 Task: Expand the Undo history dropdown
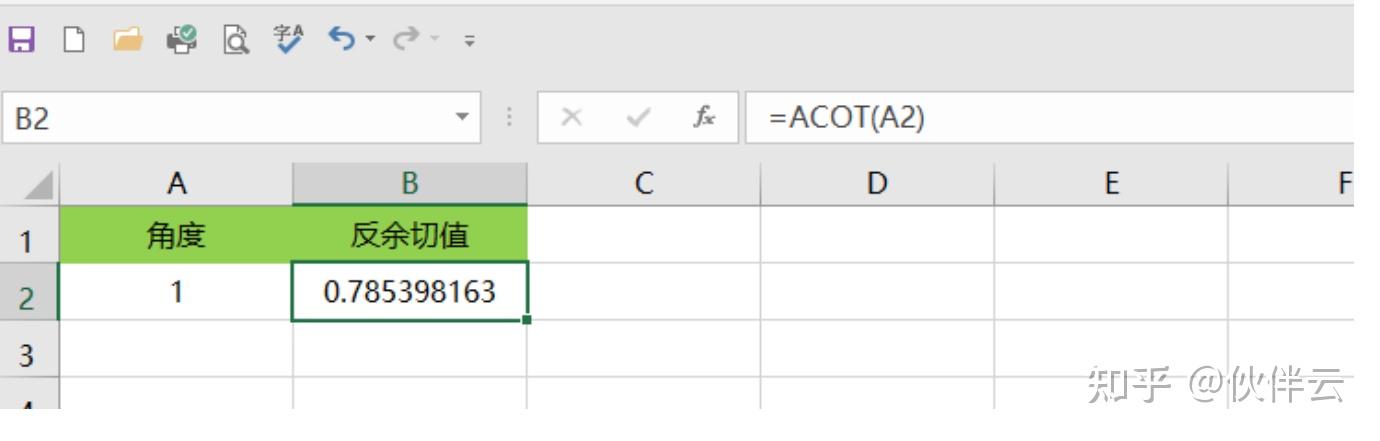point(370,41)
